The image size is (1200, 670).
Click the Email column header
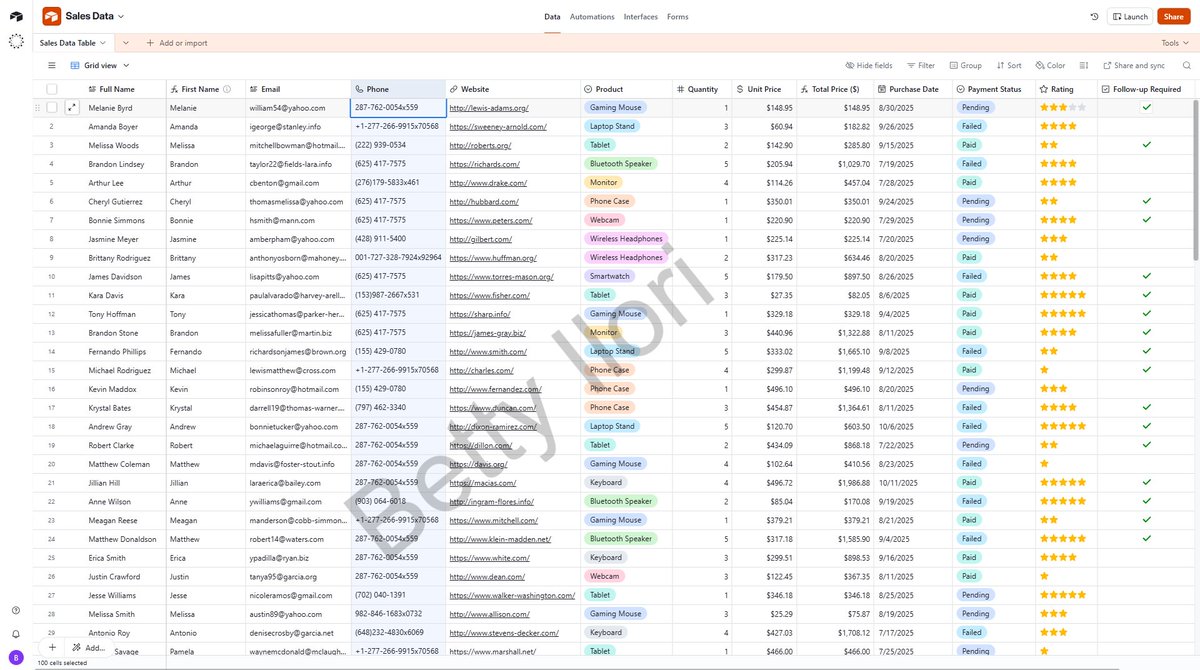click(x=298, y=89)
